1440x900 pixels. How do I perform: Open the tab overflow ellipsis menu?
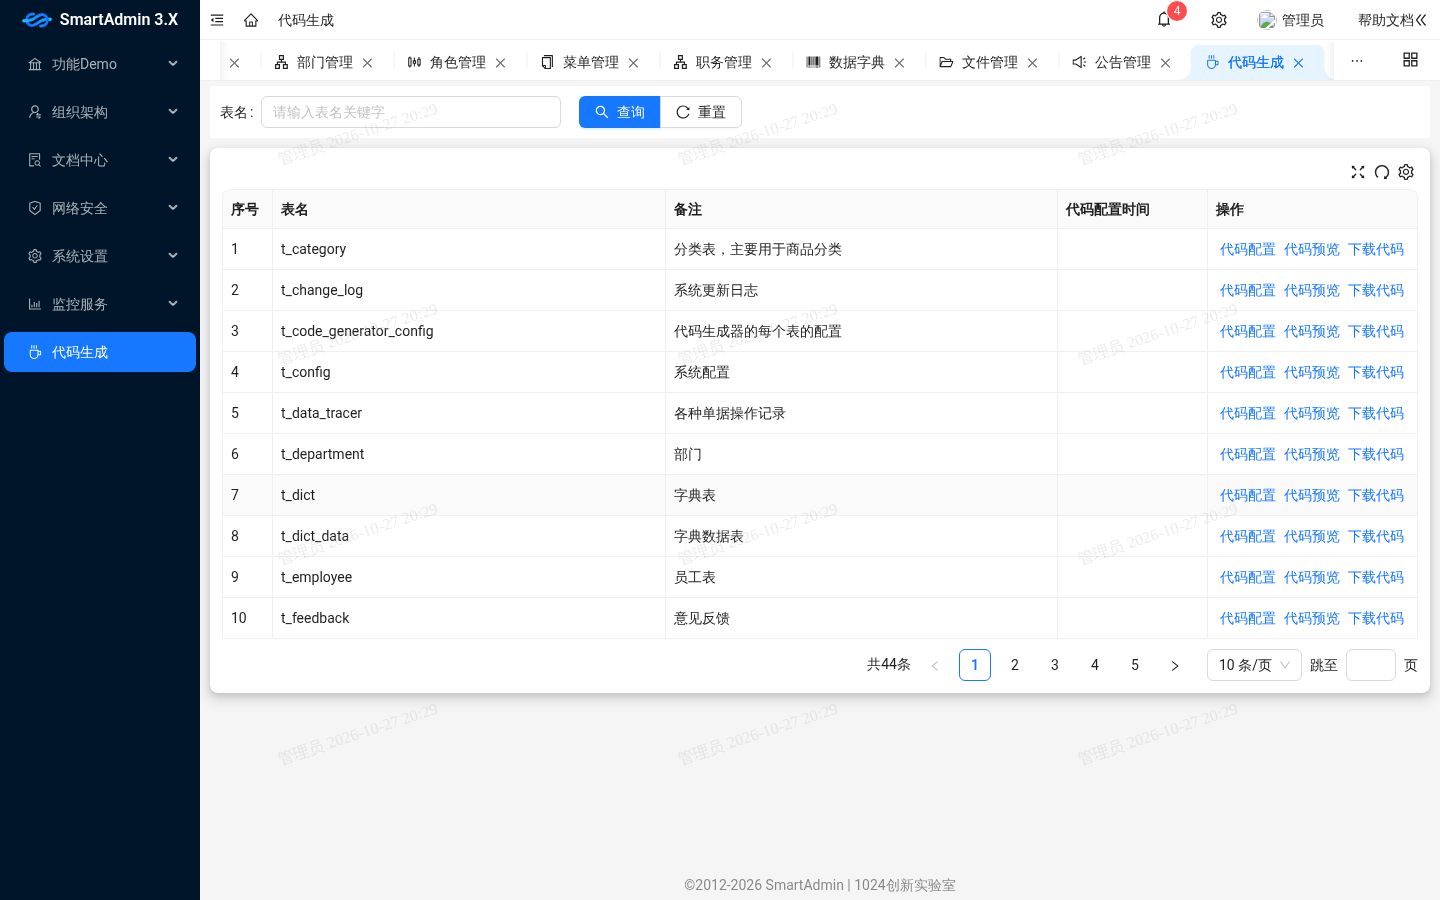tap(1357, 61)
